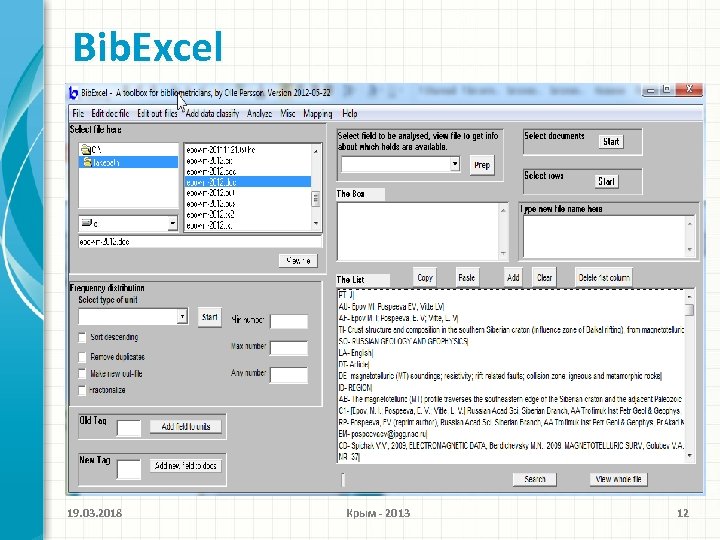Click the Min number input field
The image size is (720, 540).
[289, 321]
